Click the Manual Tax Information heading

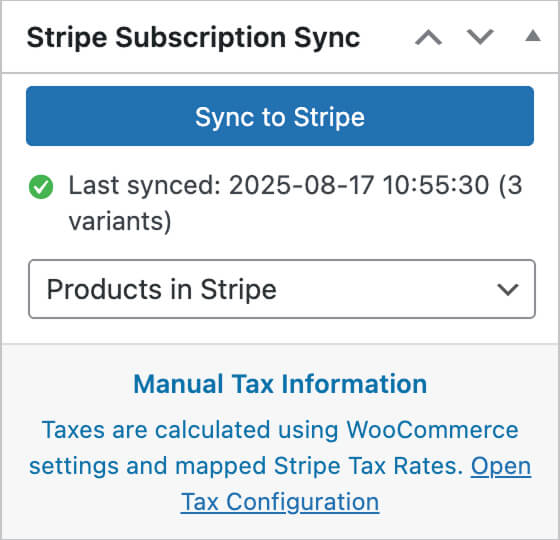280,384
